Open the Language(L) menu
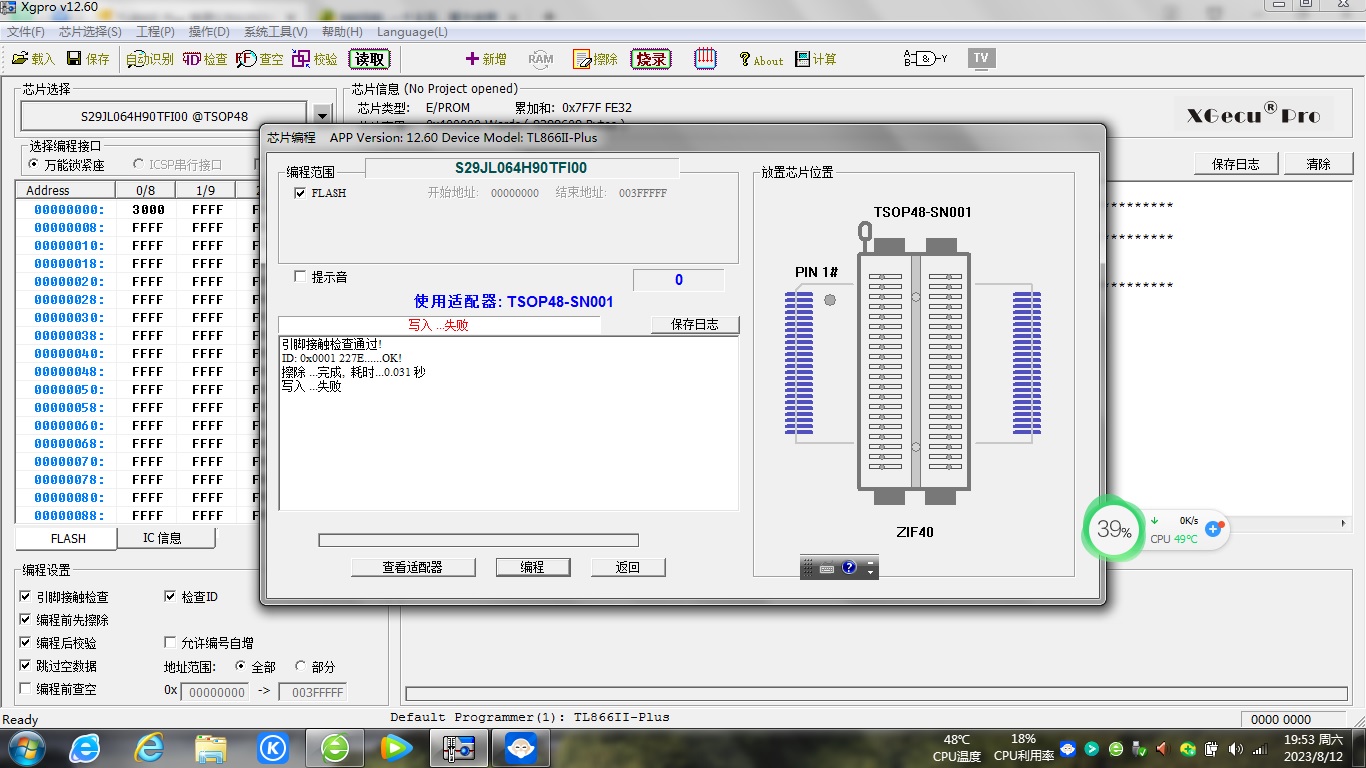 412,32
